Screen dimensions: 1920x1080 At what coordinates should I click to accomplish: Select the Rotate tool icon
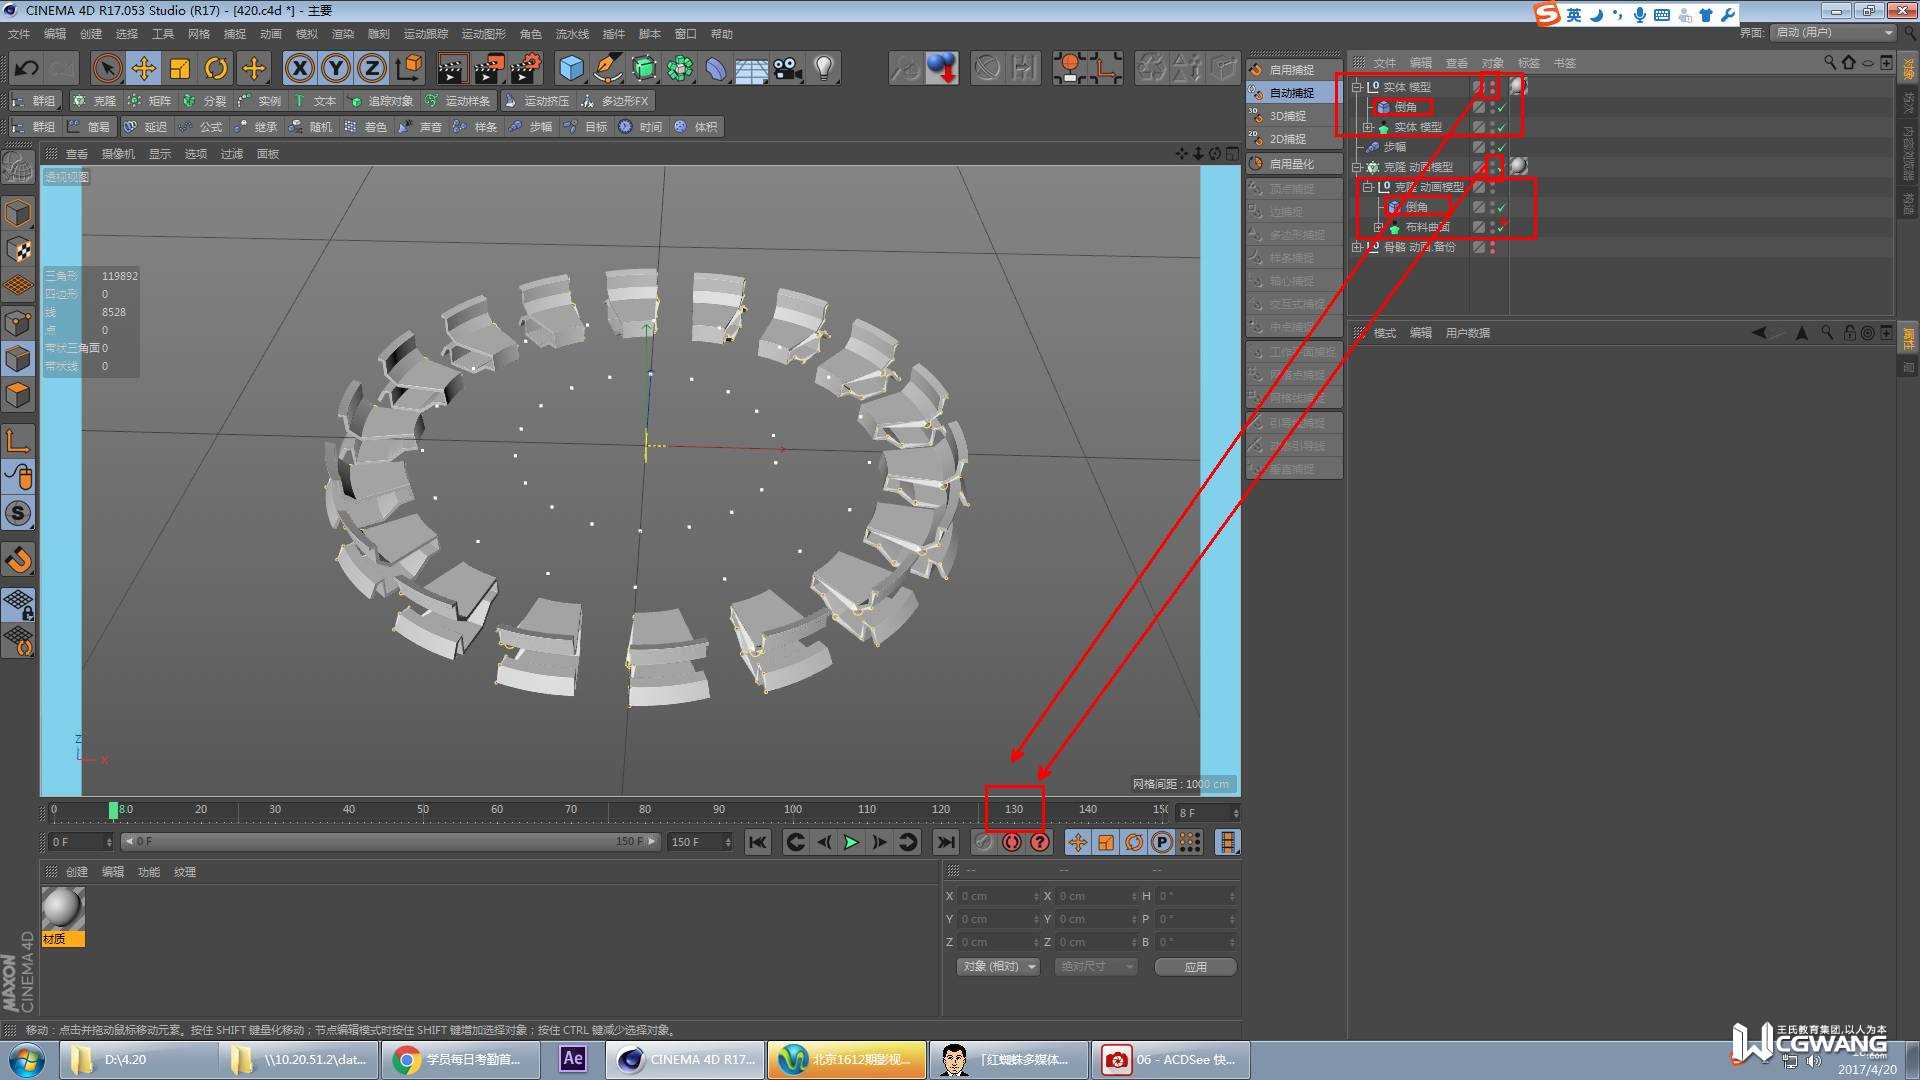pyautogui.click(x=216, y=68)
